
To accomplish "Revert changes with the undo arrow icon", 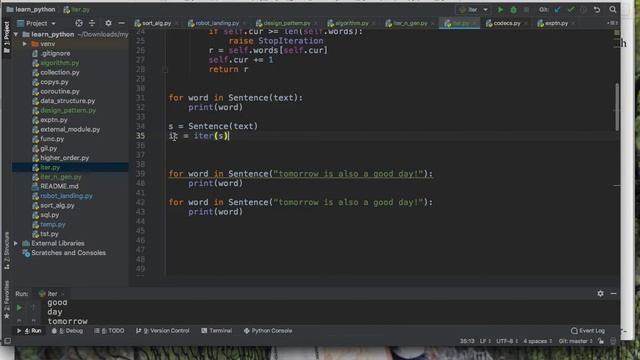I will click(x=597, y=9).
